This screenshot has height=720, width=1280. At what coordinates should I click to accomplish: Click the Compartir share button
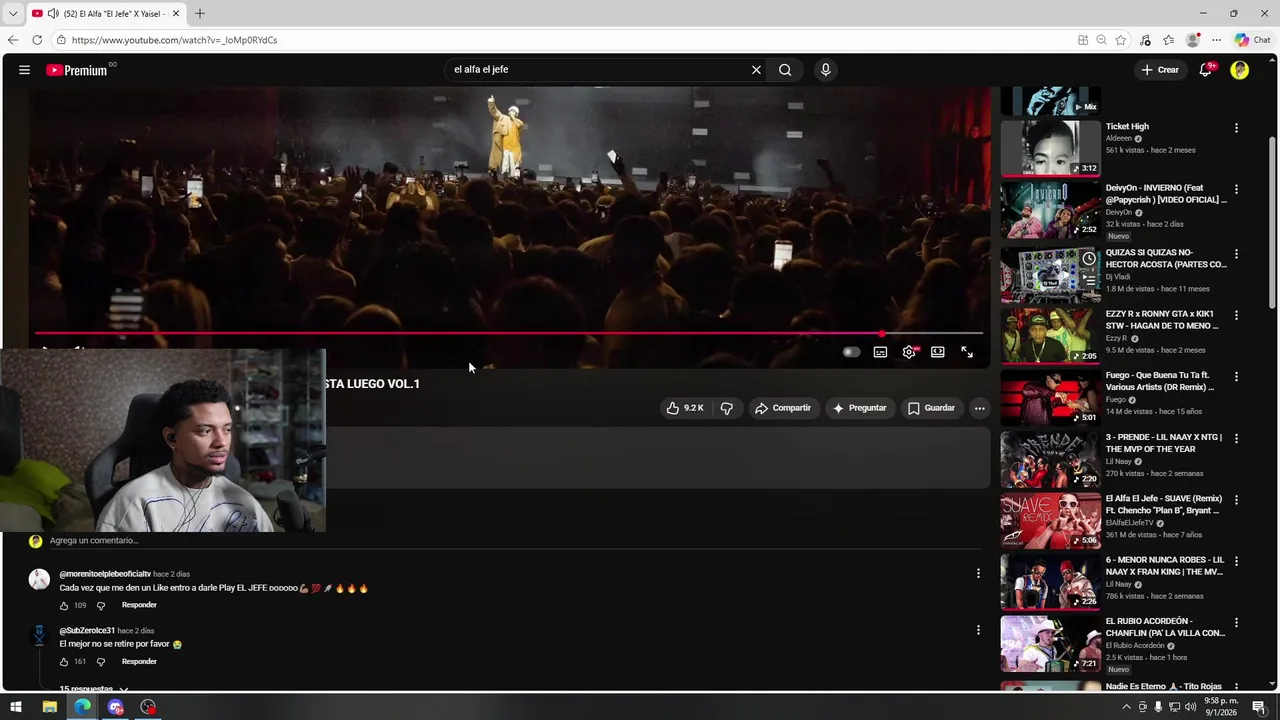[x=783, y=408]
